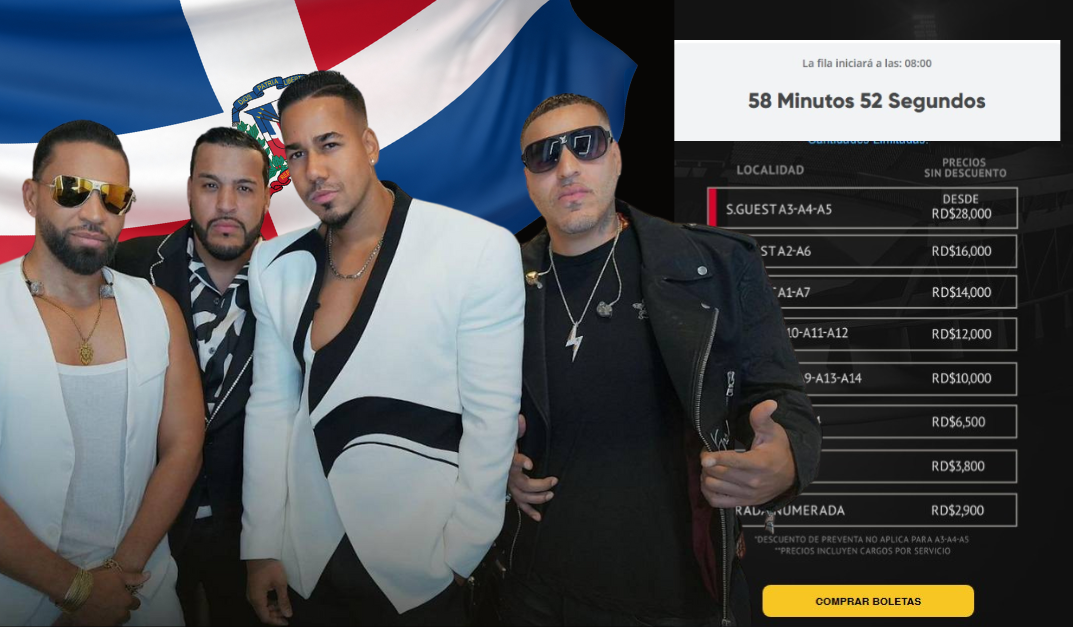The width and height of the screenshot is (1073, 627).
Task: Click the preventa discount footnote text
Action: coord(862,539)
